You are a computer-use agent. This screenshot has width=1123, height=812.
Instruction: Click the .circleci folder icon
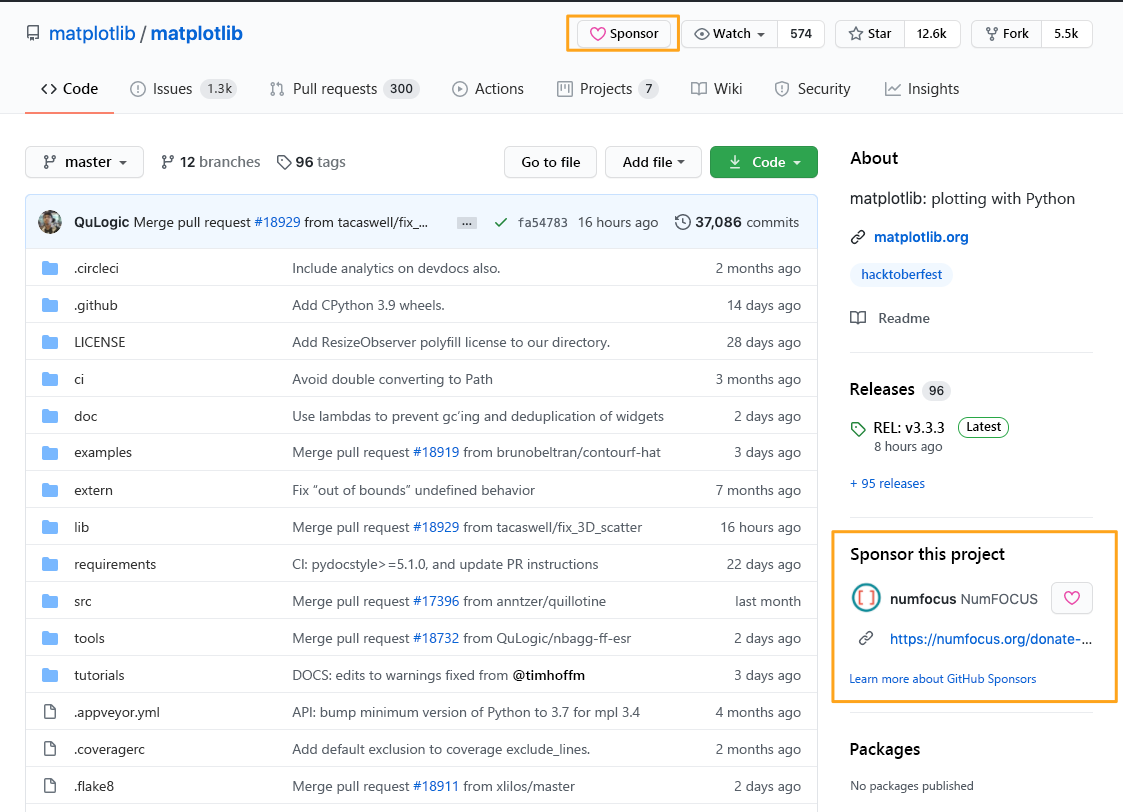click(x=50, y=269)
